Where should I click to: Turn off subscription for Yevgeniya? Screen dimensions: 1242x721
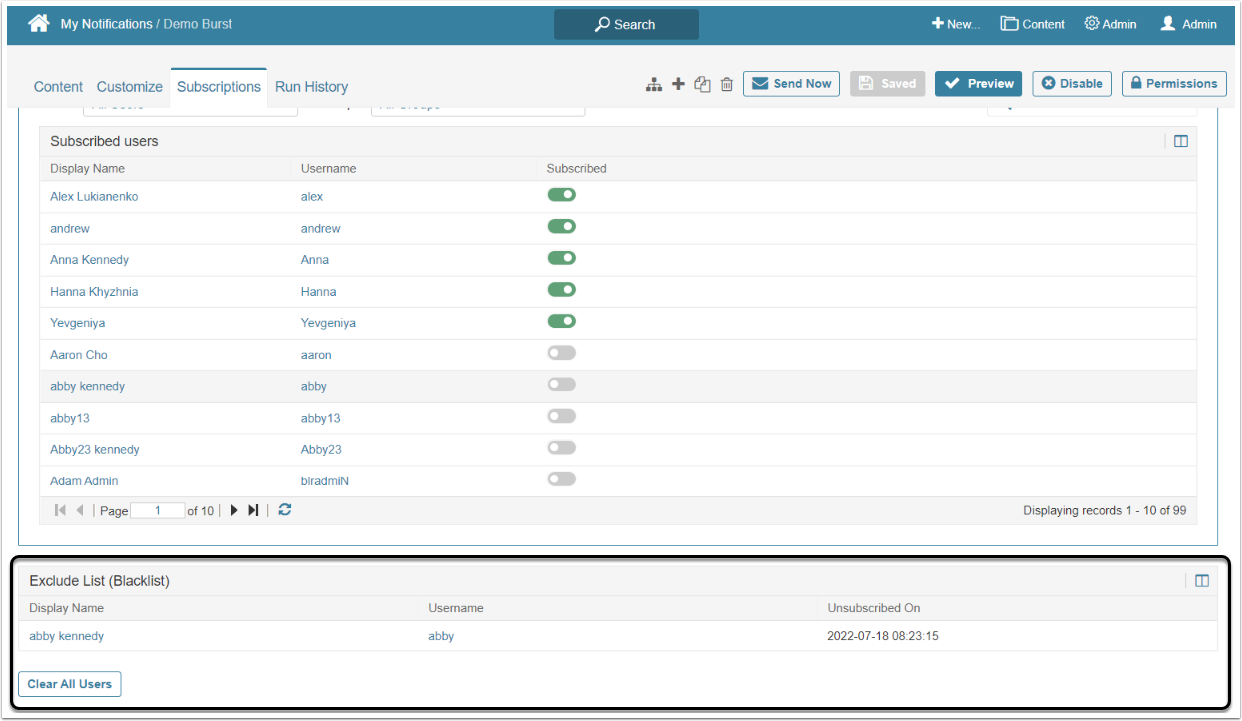click(561, 321)
